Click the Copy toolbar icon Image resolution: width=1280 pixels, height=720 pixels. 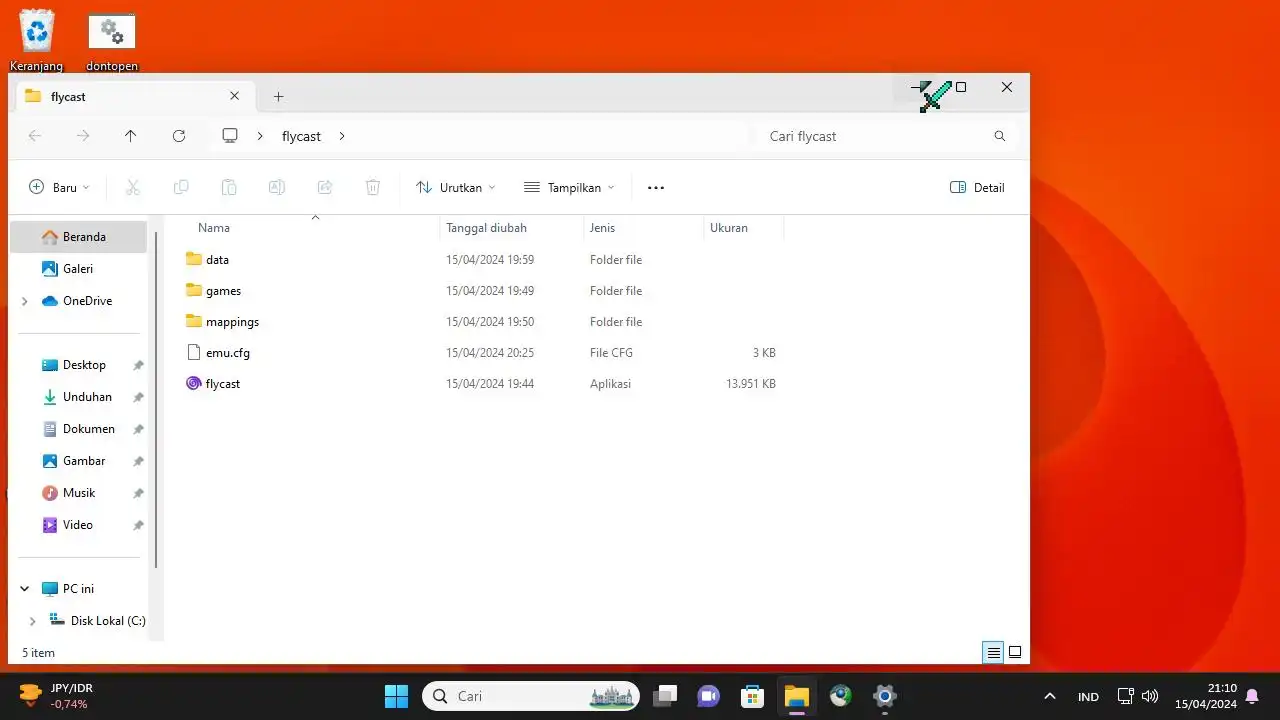pos(181,187)
